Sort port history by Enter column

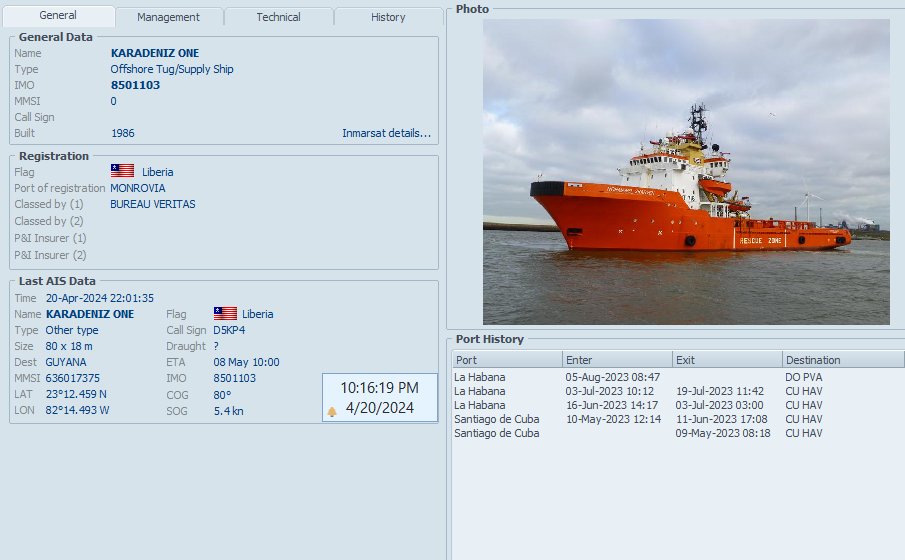point(618,360)
